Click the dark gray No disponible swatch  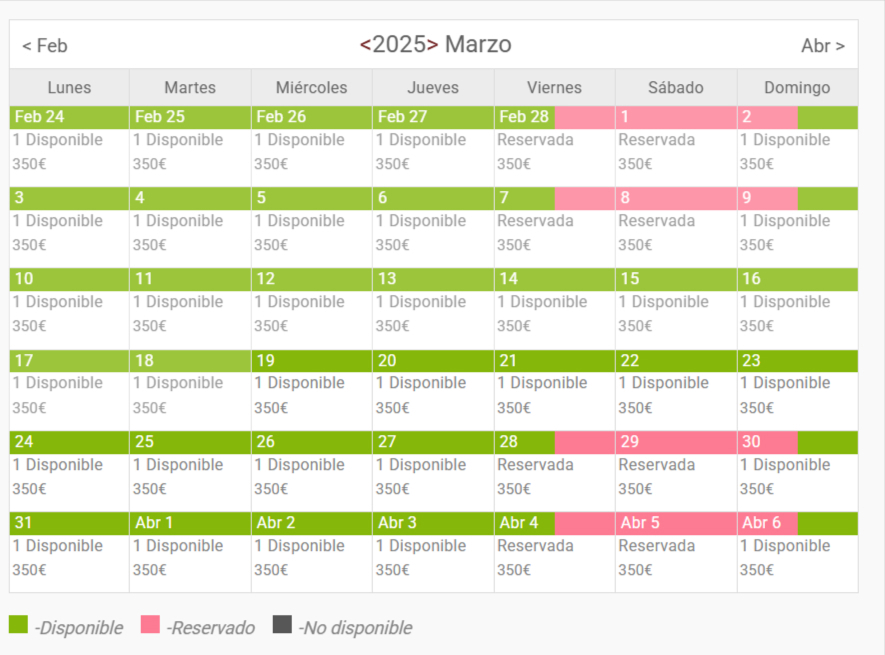(282, 625)
